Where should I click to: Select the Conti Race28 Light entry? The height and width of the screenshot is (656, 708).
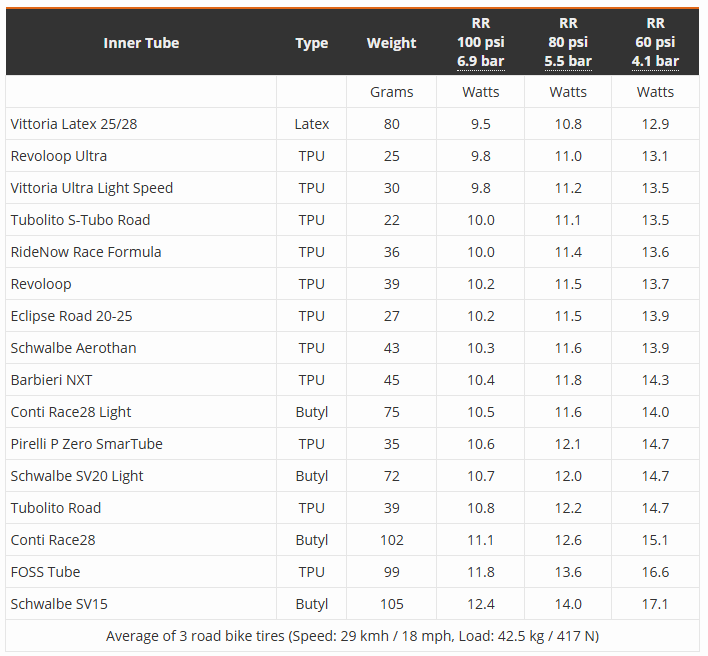pyautogui.click(x=71, y=412)
